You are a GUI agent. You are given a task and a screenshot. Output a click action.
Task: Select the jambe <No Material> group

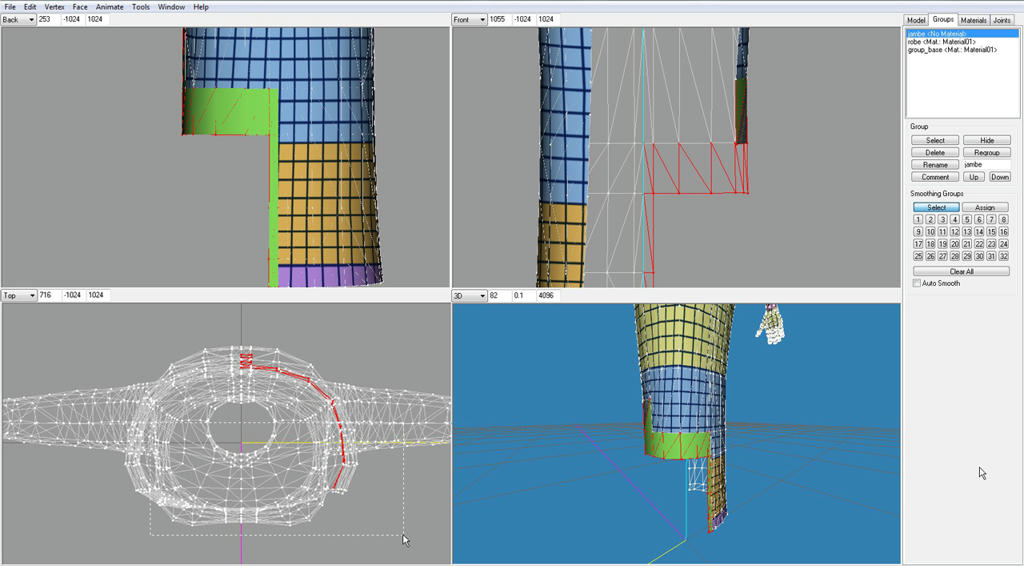pyautogui.click(x=962, y=33)
